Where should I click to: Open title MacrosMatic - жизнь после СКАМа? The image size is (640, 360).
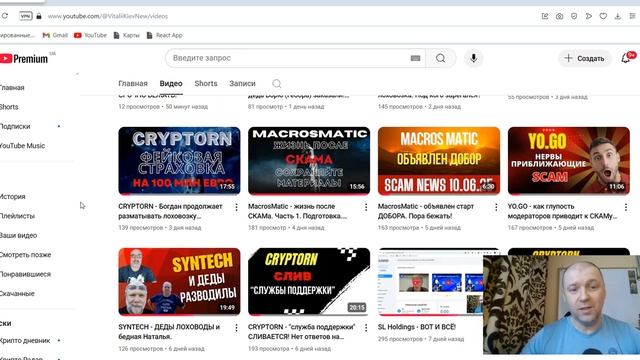[298, 211]
